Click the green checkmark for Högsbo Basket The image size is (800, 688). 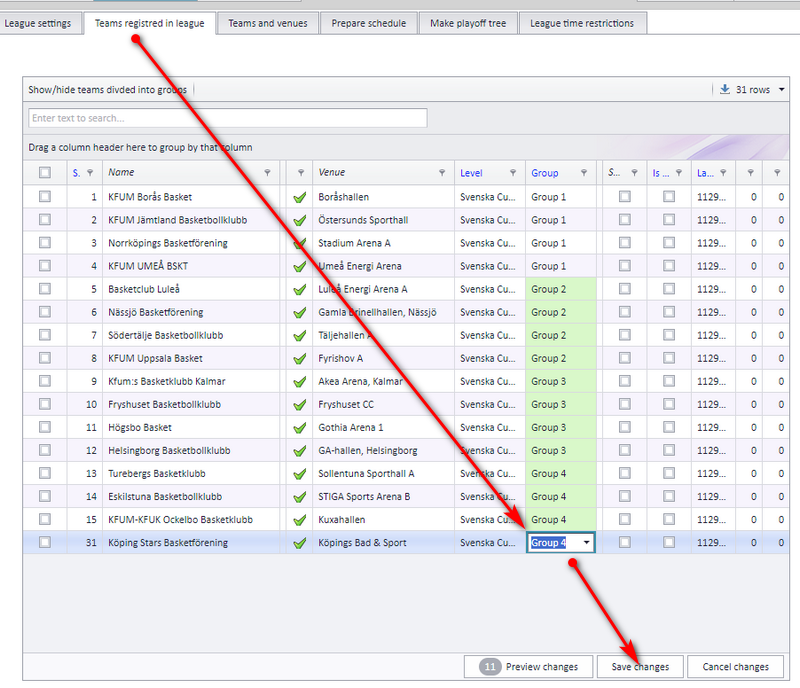point(299,428)
